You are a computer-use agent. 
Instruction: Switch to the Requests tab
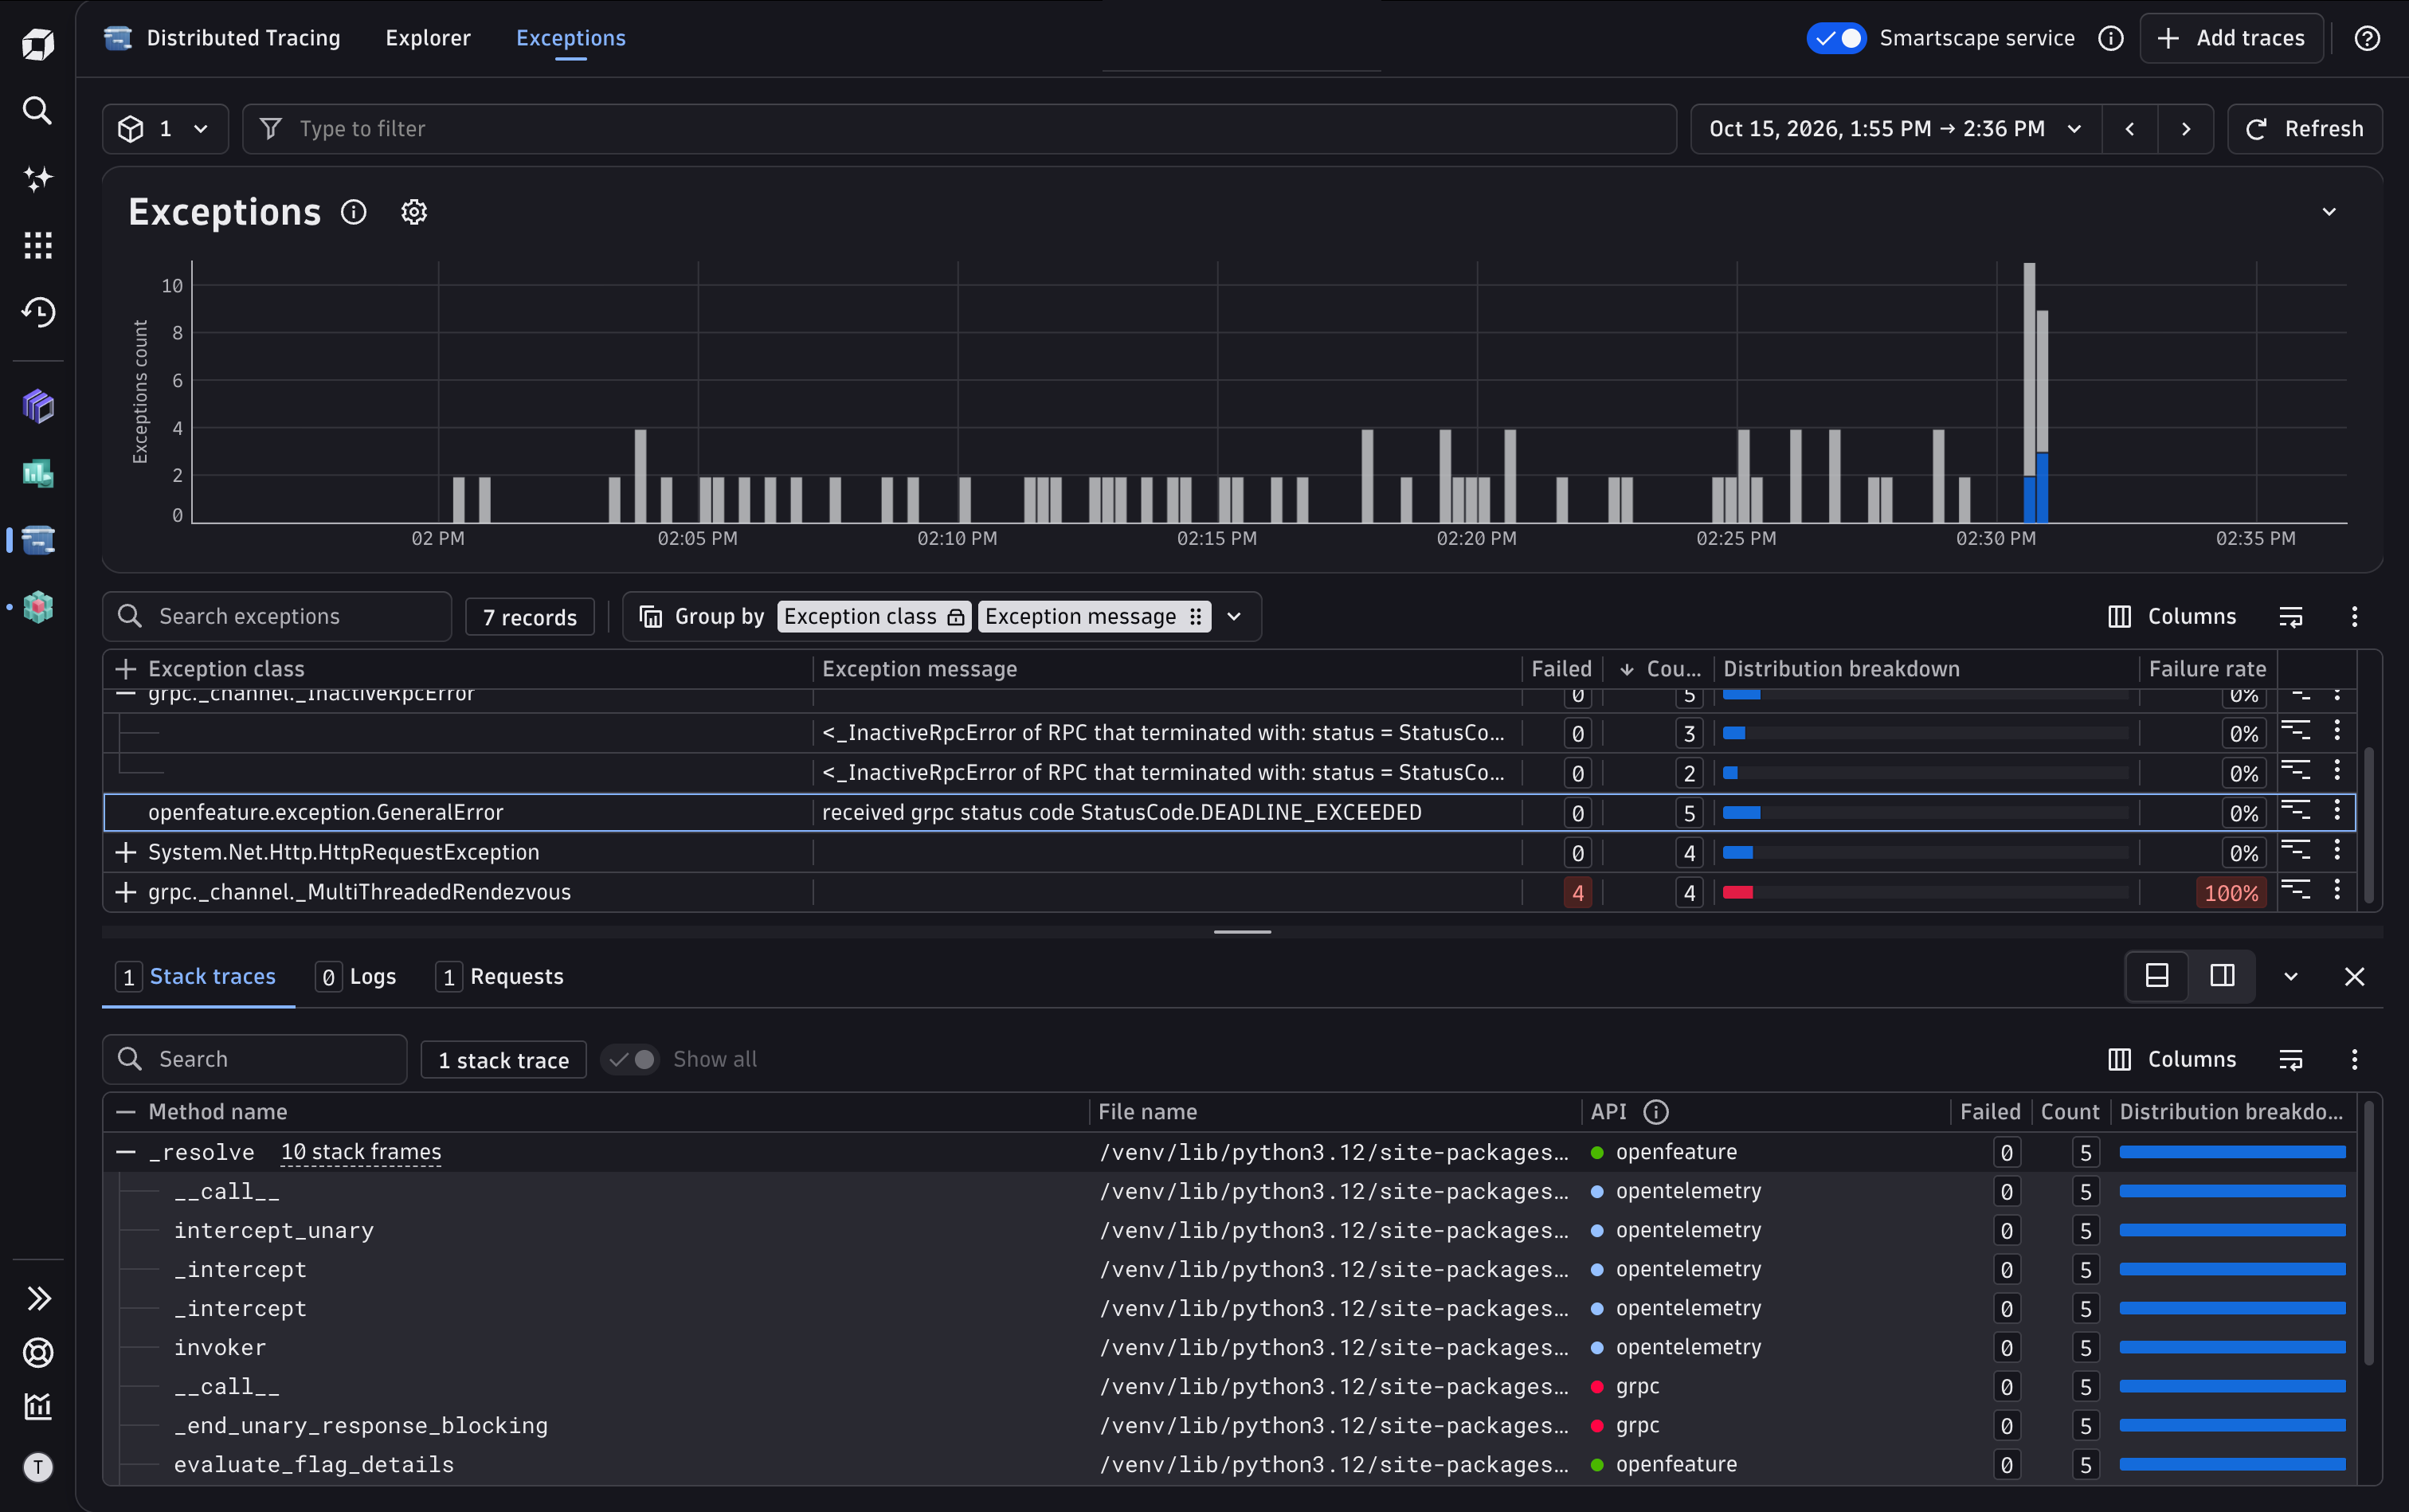pos(500,977)
